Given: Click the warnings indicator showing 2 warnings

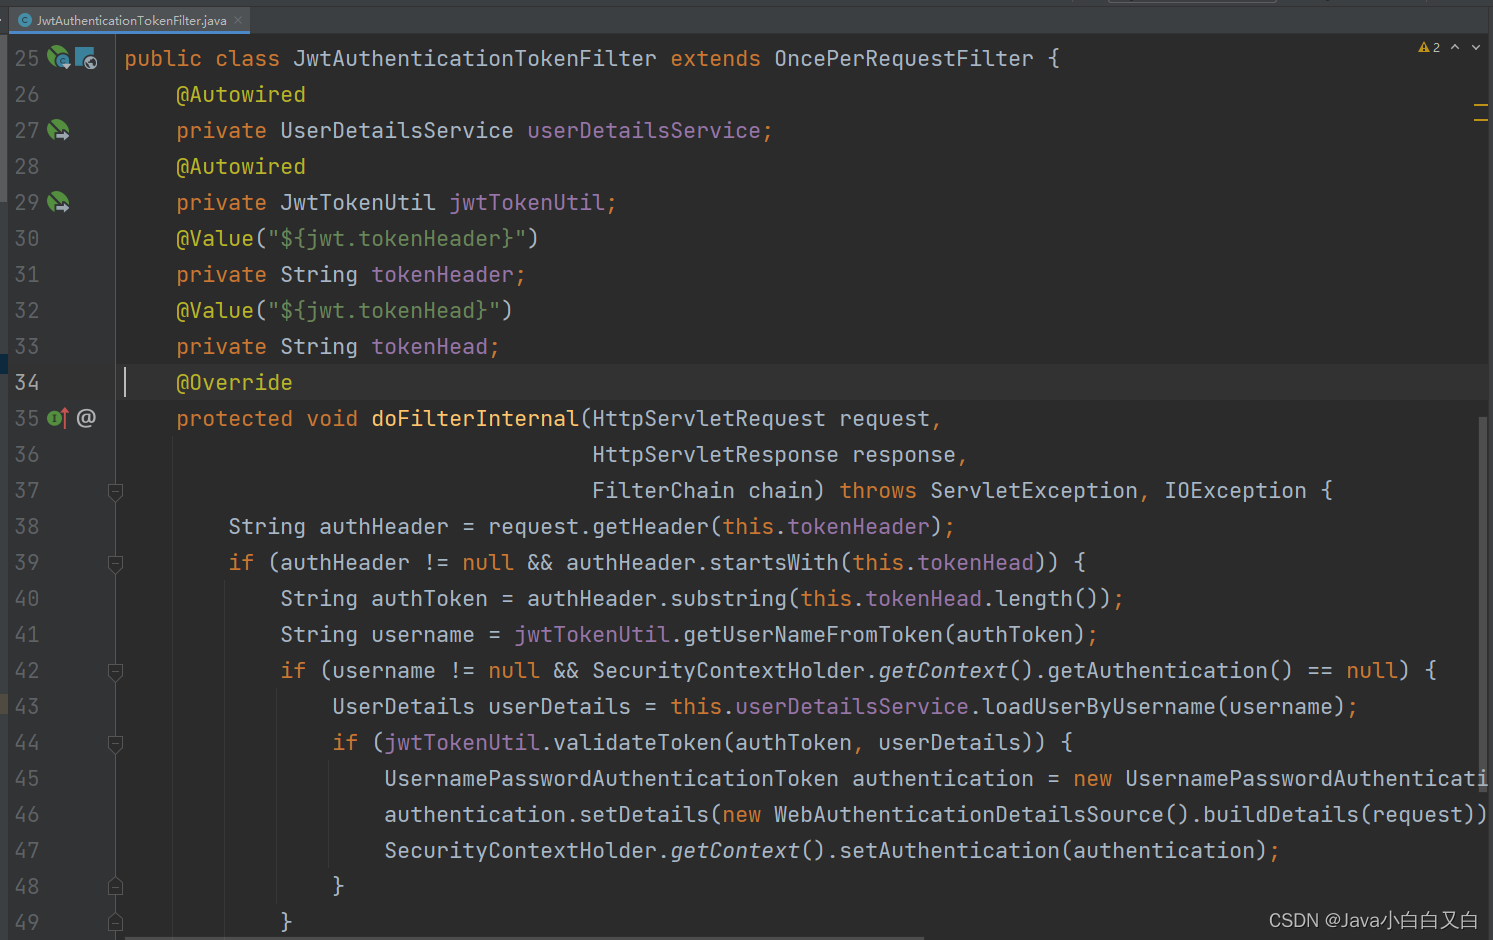Looking at the screenshot, I should [1429, 46].
